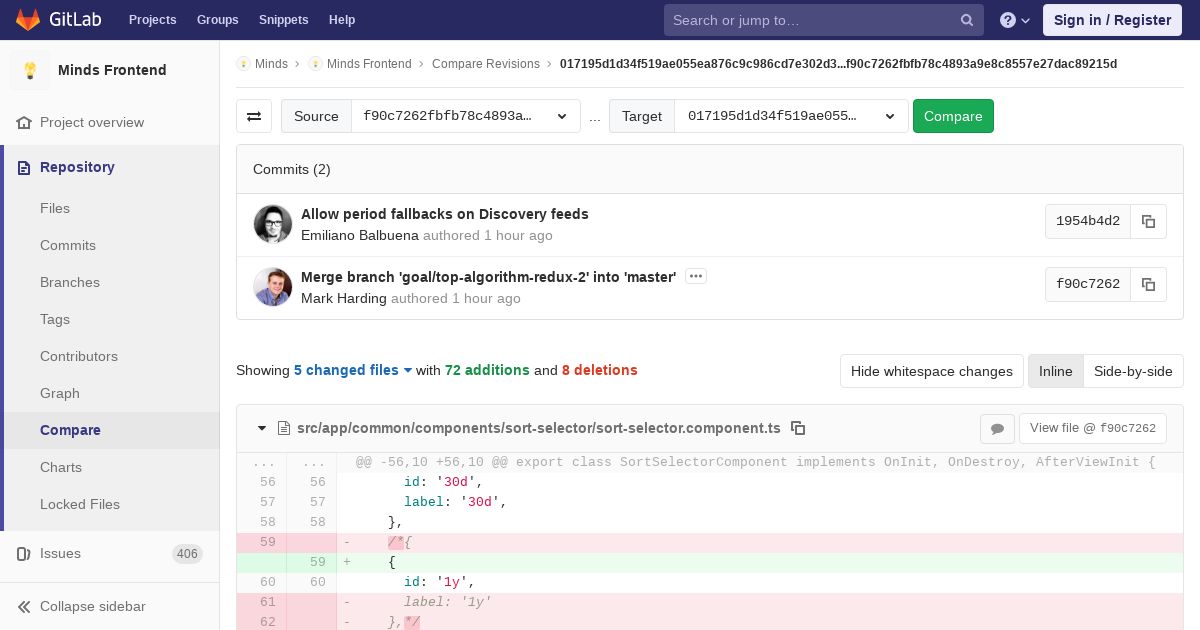Click revision range breadcrumb 017195d1...f90c7262
Image resolution: width=1200 pixels, height=630 pixels.
tap(838, 64)
